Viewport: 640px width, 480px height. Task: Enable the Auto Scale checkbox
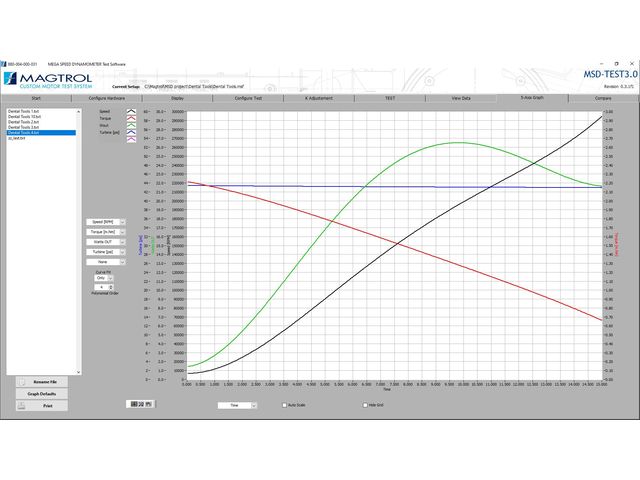coord(283,405)
